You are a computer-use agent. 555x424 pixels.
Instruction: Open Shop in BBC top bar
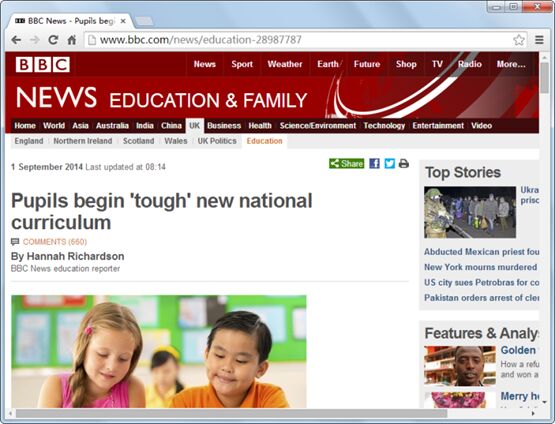406,64
